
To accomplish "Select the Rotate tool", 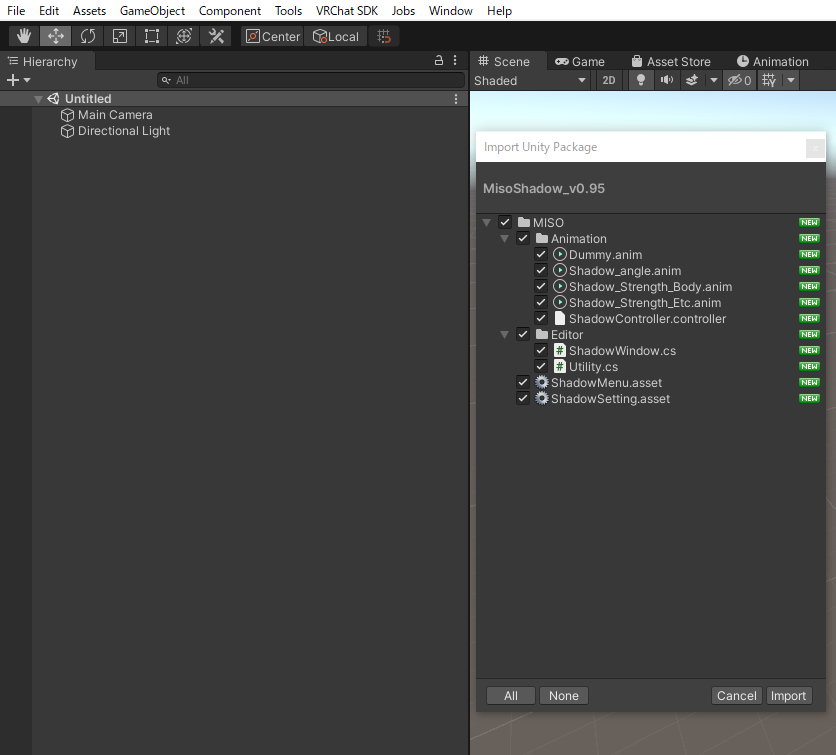I will click(88, 36).
